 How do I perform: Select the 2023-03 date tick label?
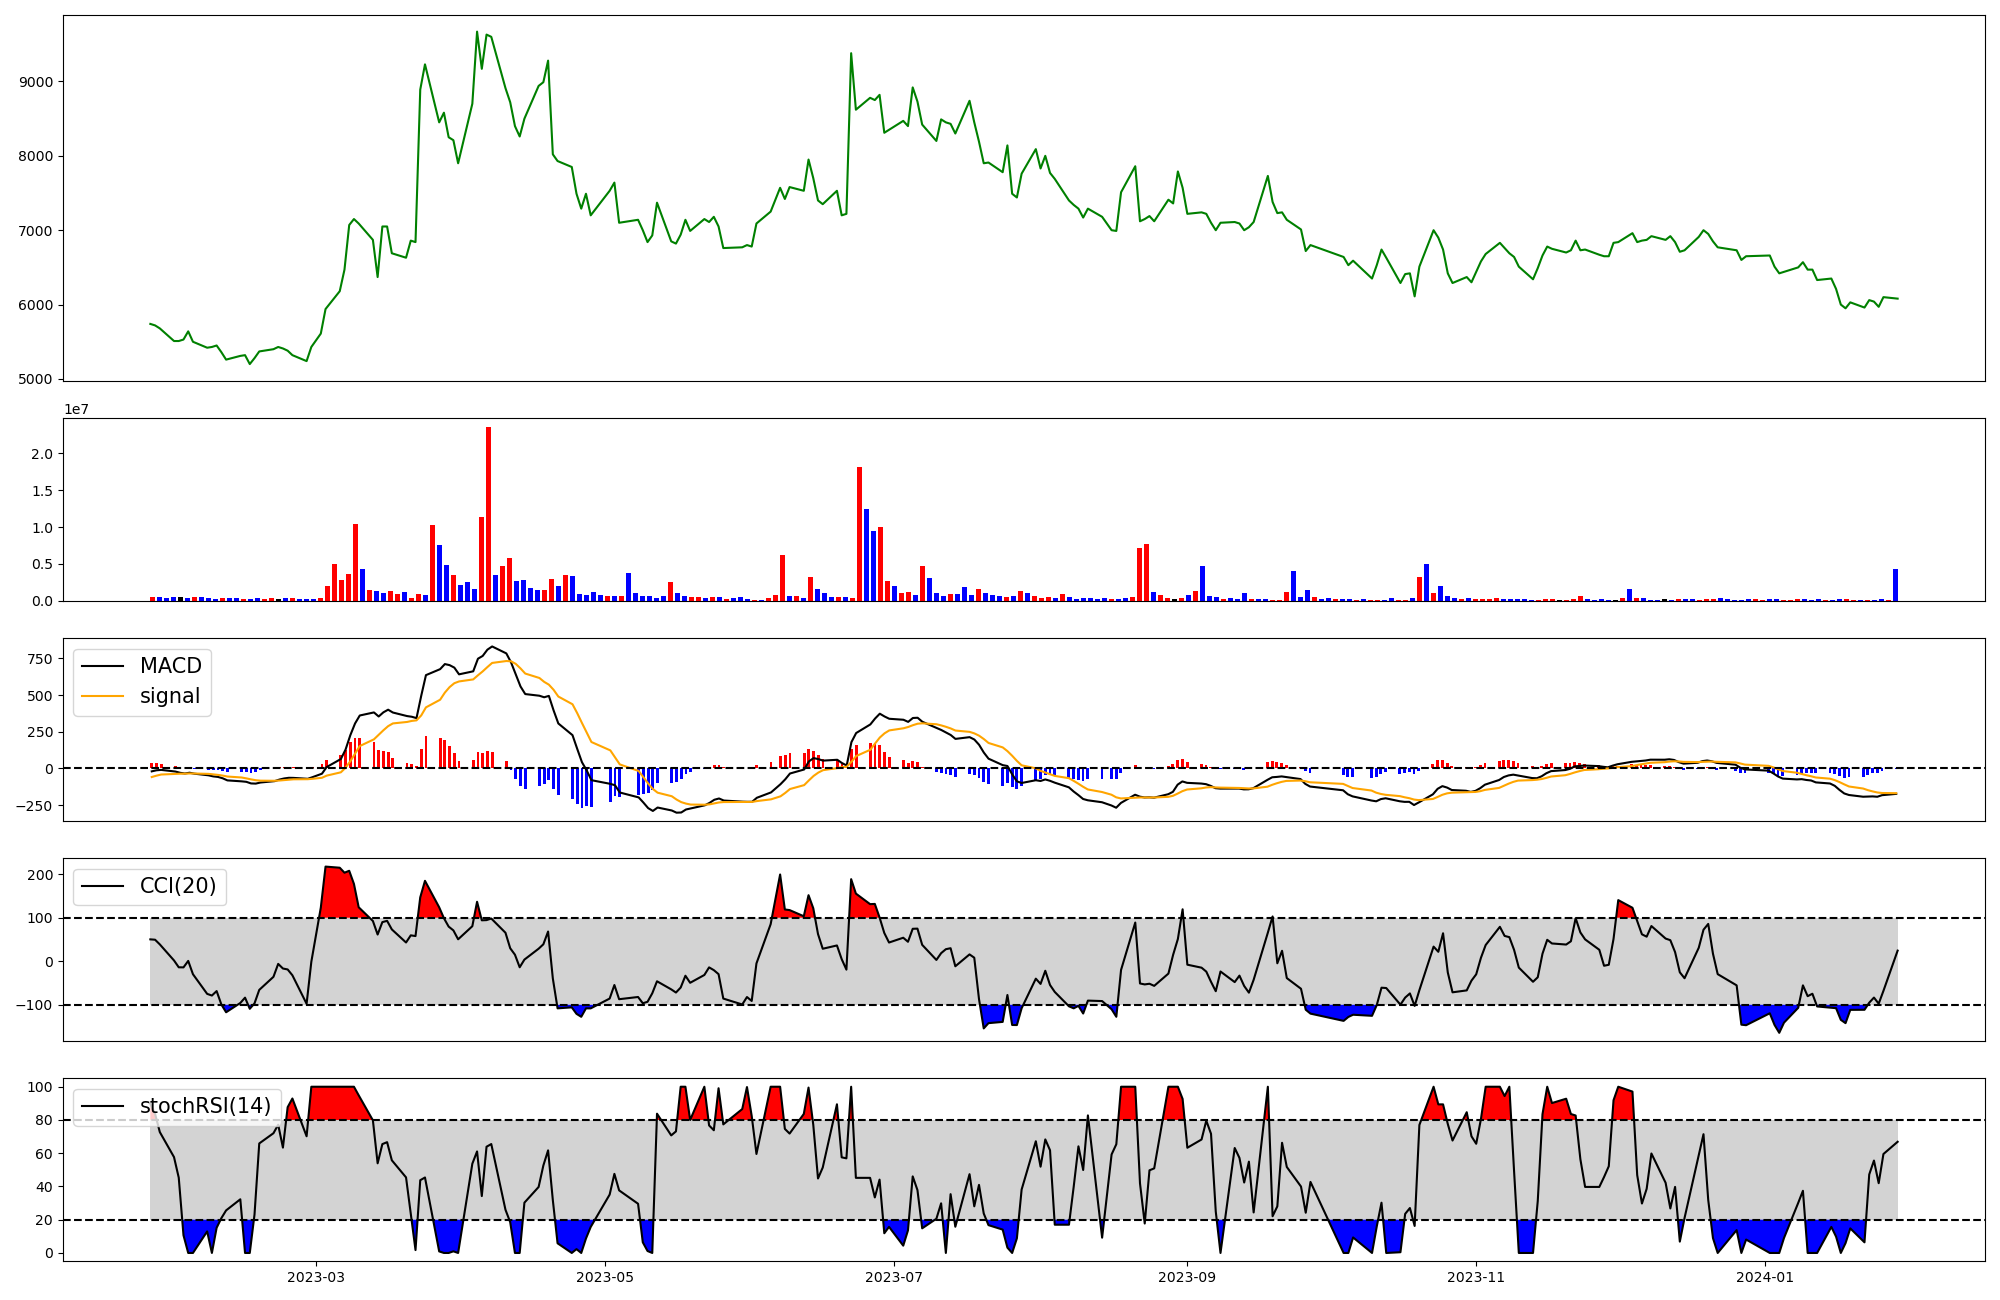click(x=316, y=1277)
